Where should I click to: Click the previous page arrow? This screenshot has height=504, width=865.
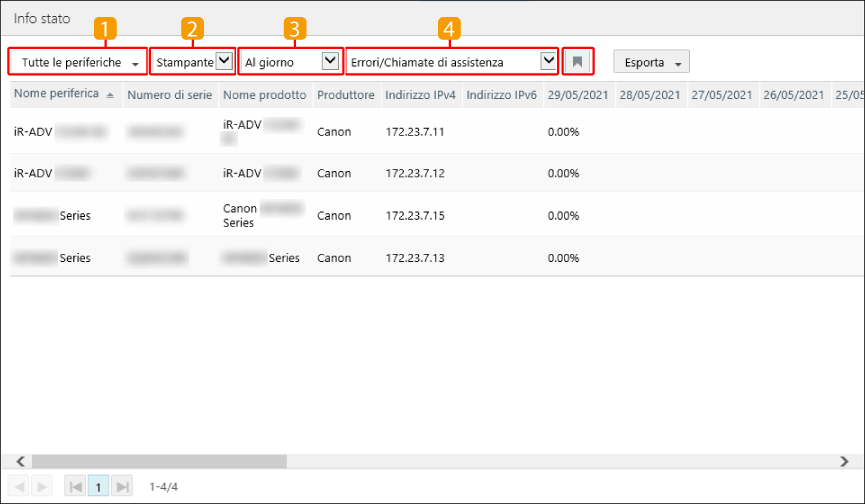18,486
